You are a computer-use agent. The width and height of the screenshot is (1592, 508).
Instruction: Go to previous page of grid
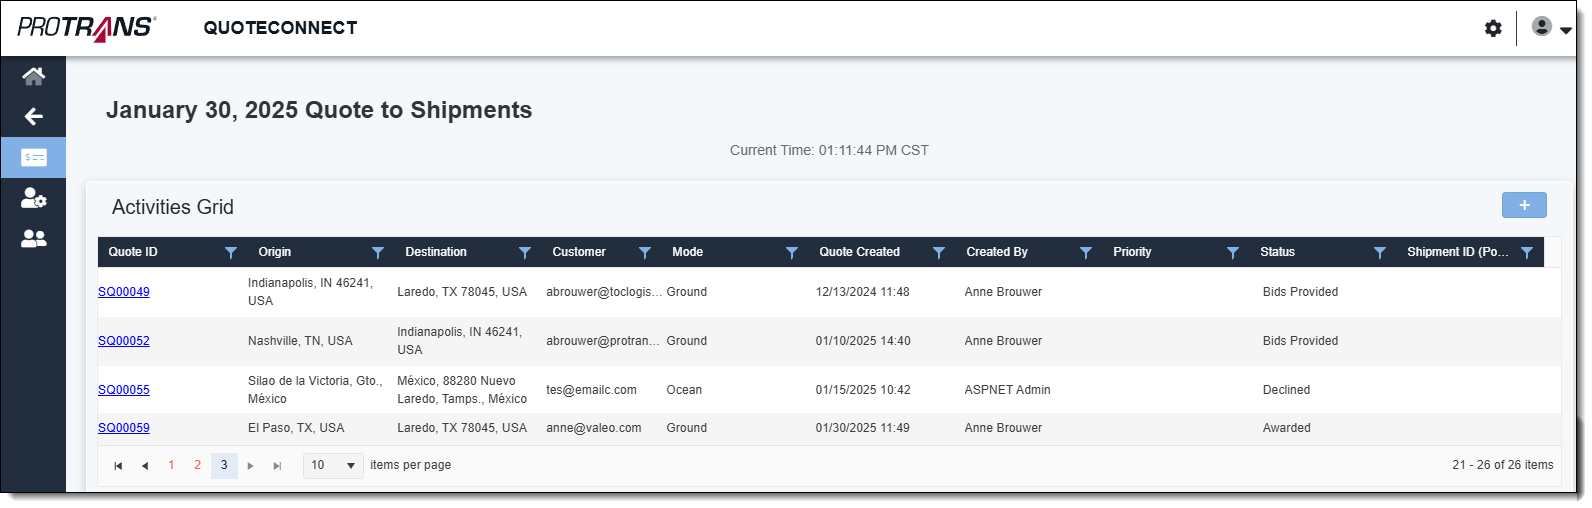145,466
